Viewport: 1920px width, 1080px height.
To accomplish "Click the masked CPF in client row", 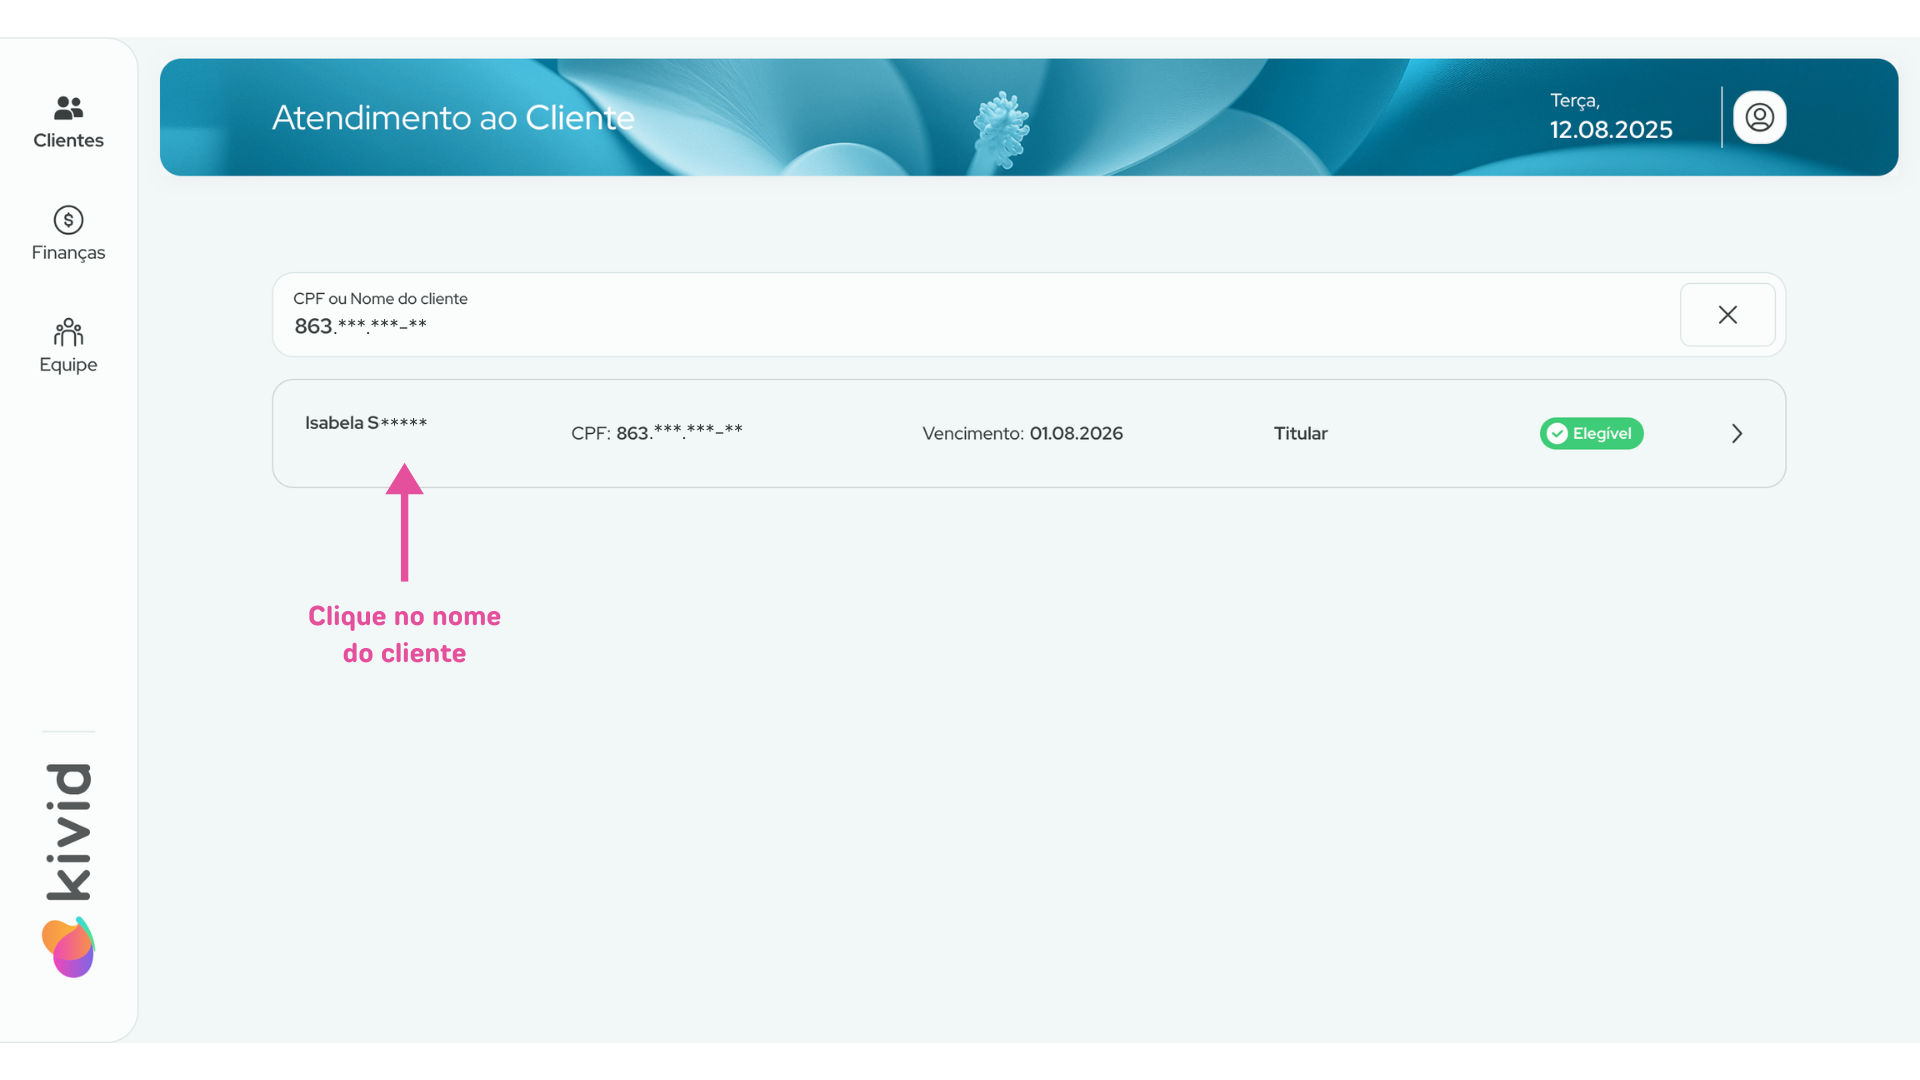I will coord(678,433).
